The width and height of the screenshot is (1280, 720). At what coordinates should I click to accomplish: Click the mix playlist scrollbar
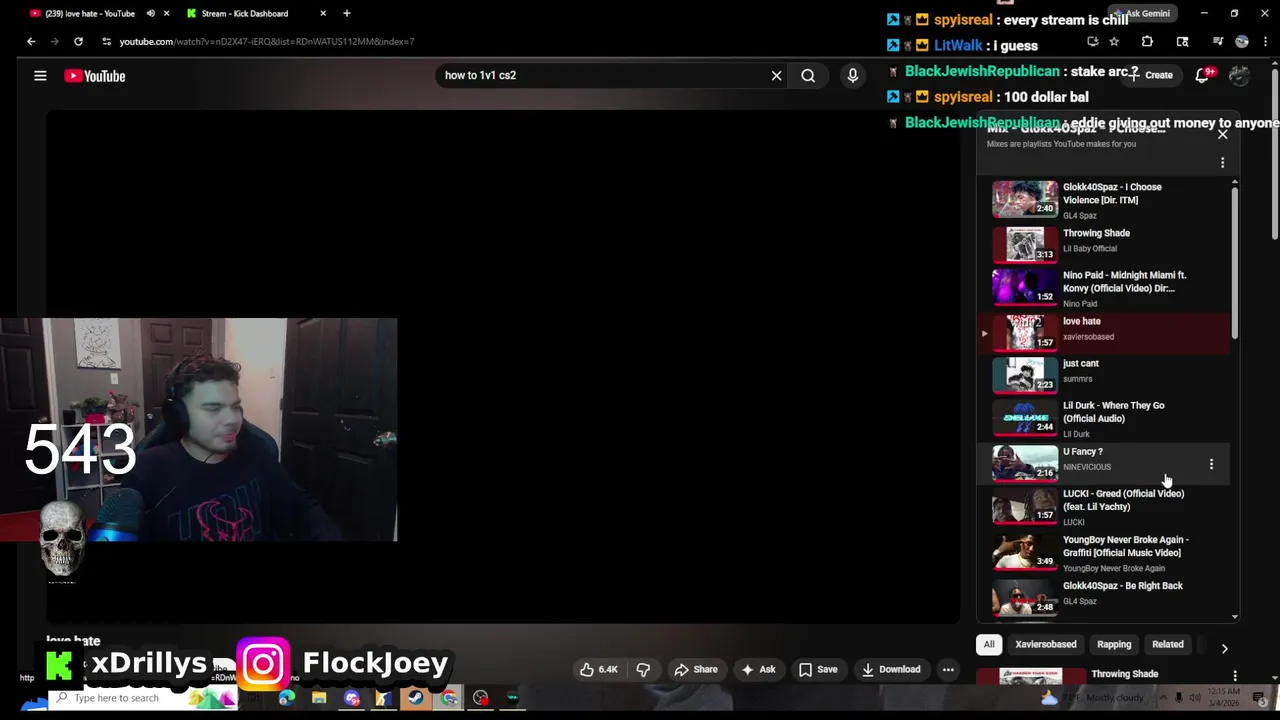tap(1235, 262)
